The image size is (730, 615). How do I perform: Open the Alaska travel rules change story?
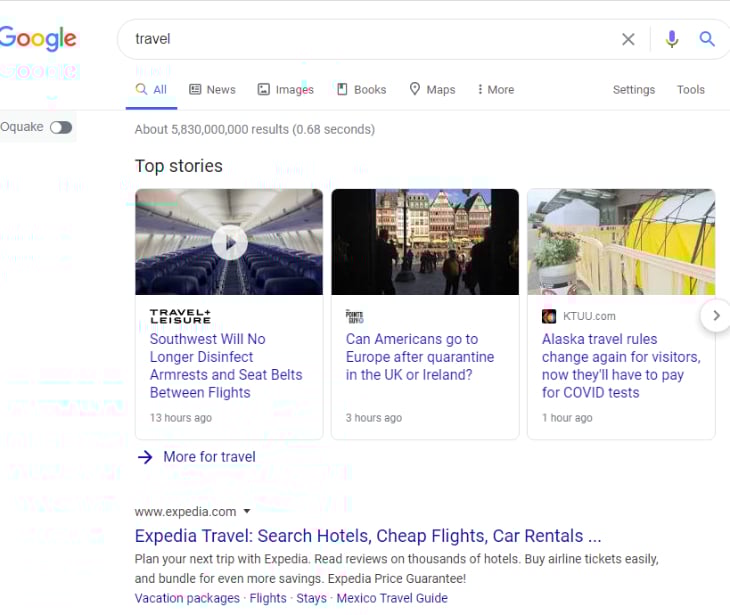tap(621, 365)
